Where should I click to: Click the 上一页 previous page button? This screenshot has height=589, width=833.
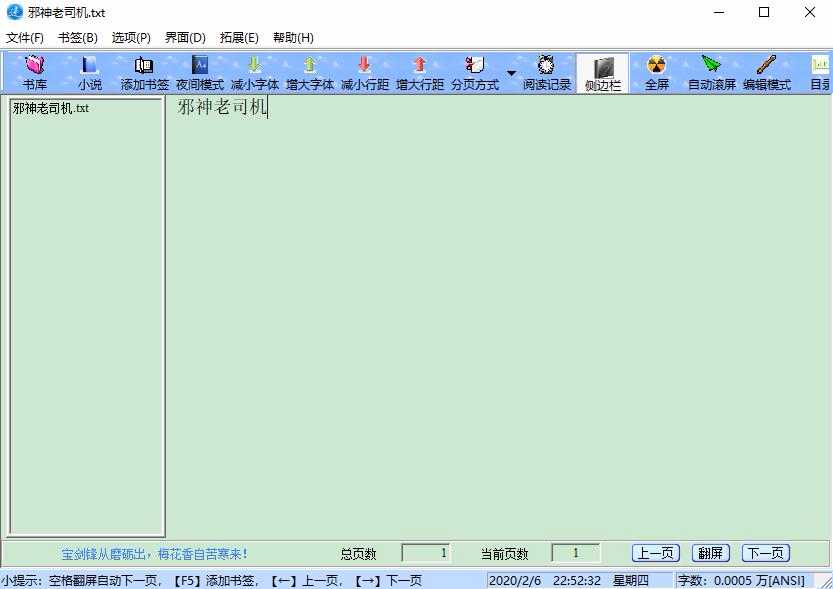coord(656,553)
